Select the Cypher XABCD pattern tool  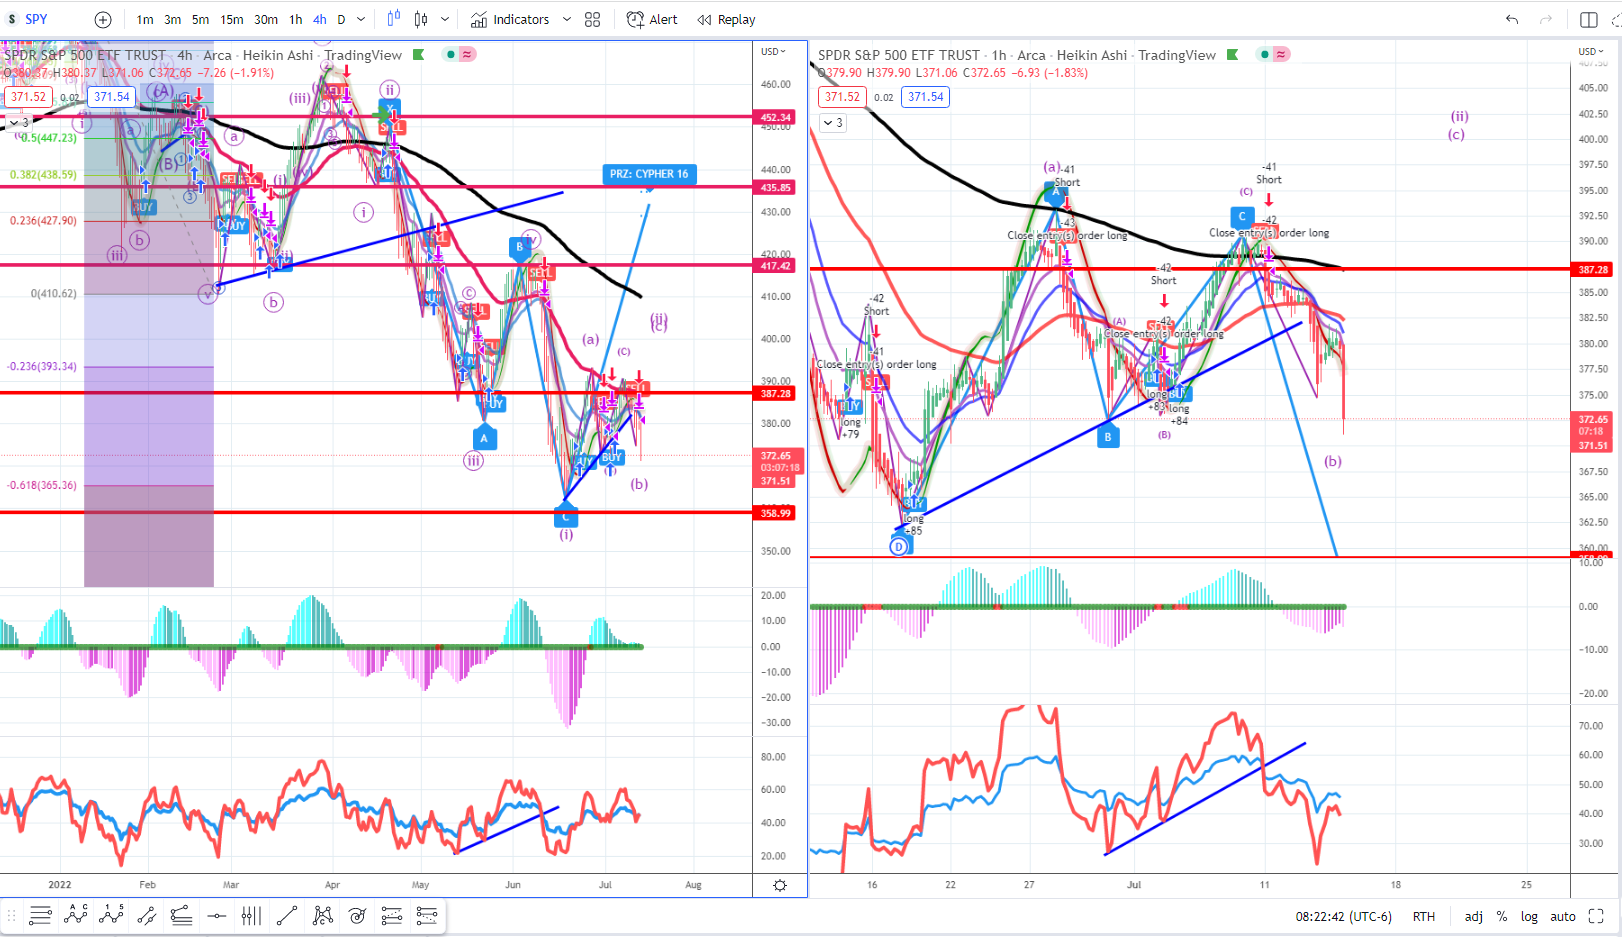pyautogui.click(x=322, y=916)
